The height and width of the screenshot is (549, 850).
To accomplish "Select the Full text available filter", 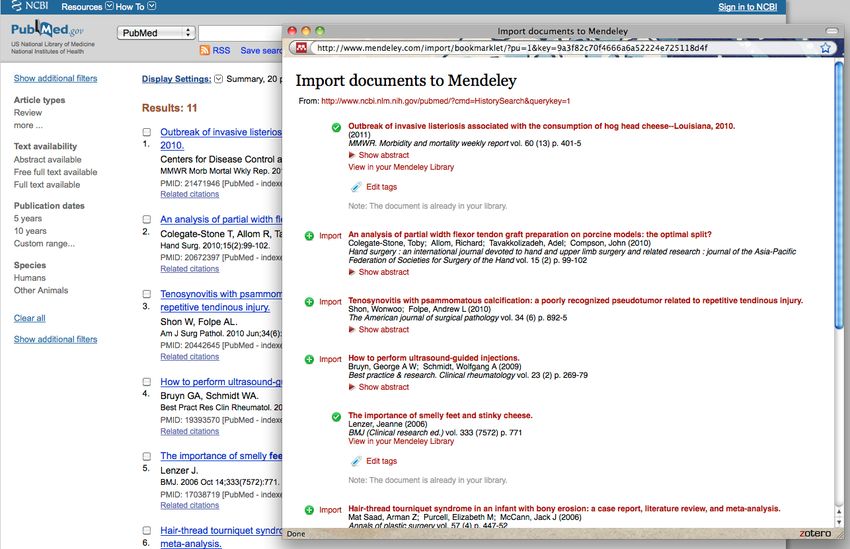I will (x=47, y=184).
